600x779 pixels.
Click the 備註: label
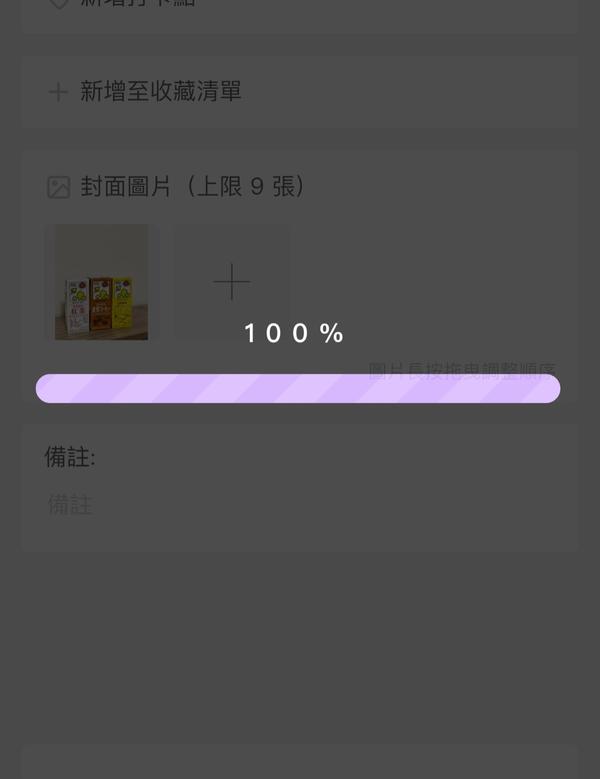tap(70, 457)
